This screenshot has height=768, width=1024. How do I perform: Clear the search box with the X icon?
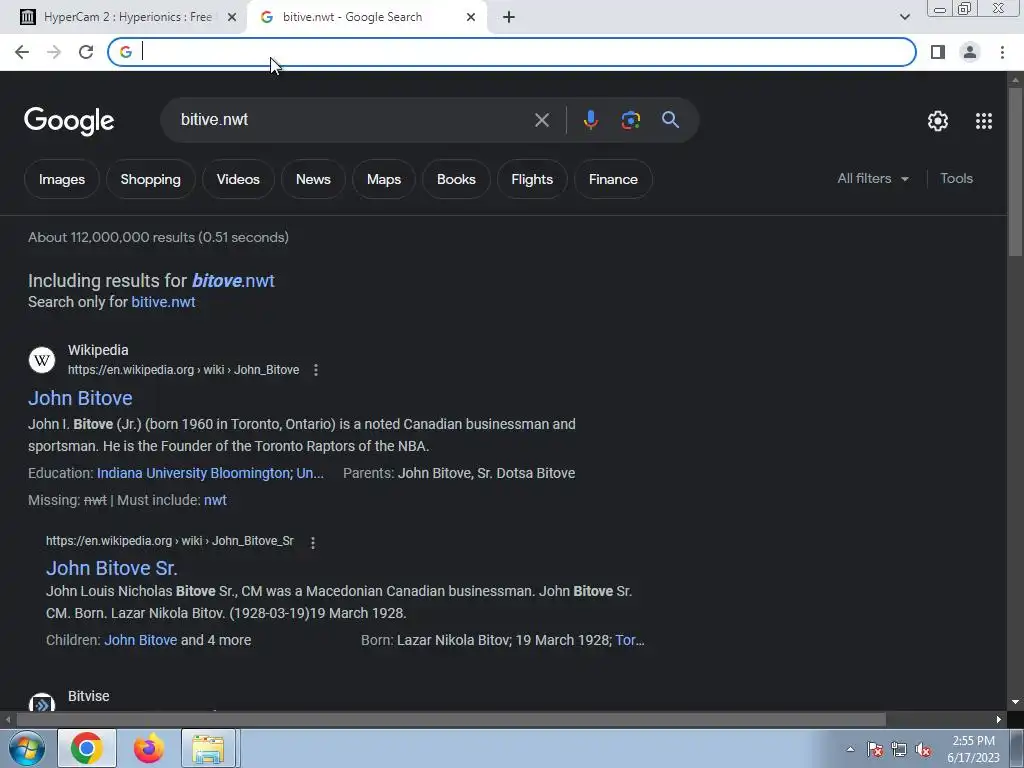click(x=541, y=120)
